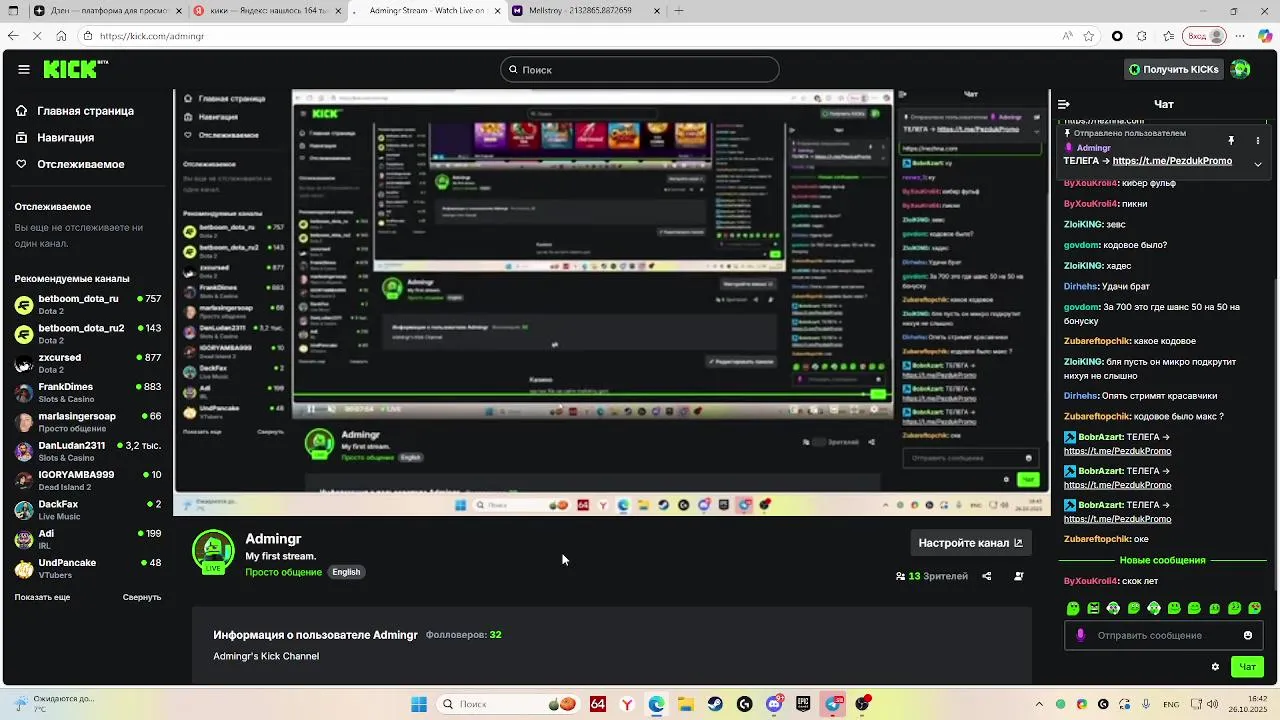Click the share stream icon
Screen dimensions: 1280x720
point(987,576)
